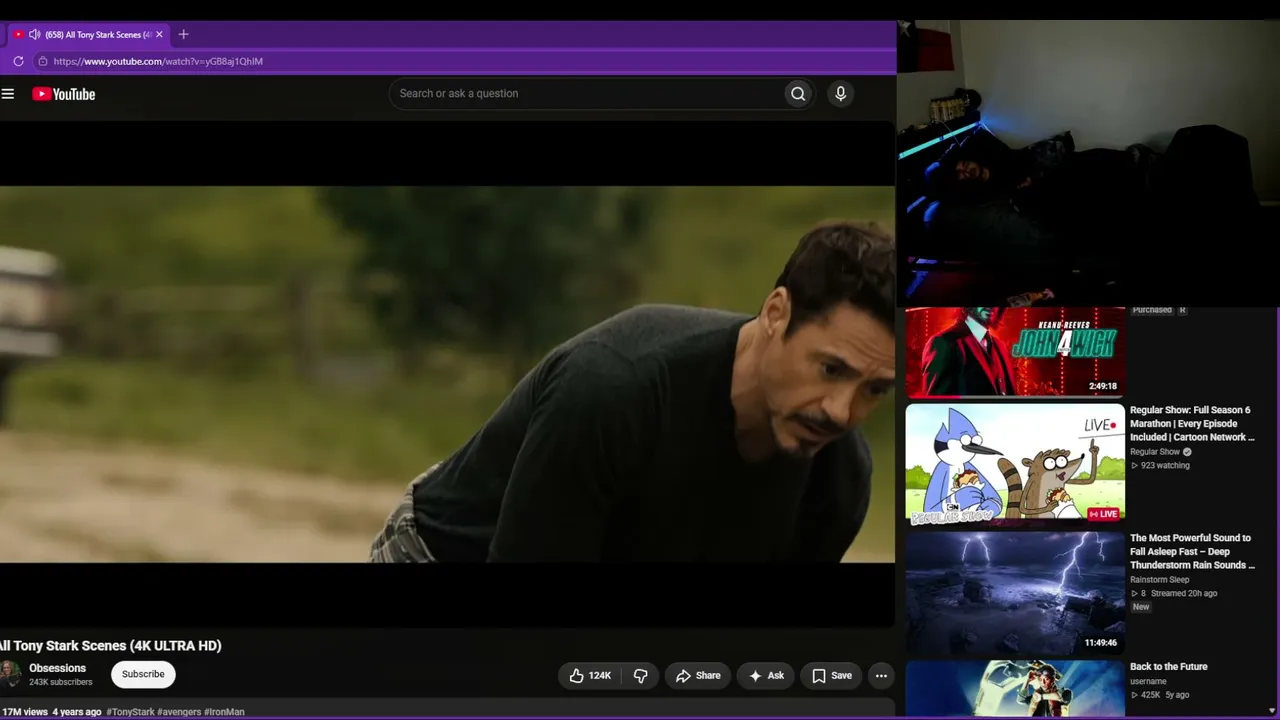Open the Obsessions channel name link
The image size is (1280, 720).
pyautogui.click(x=57, y=668)
